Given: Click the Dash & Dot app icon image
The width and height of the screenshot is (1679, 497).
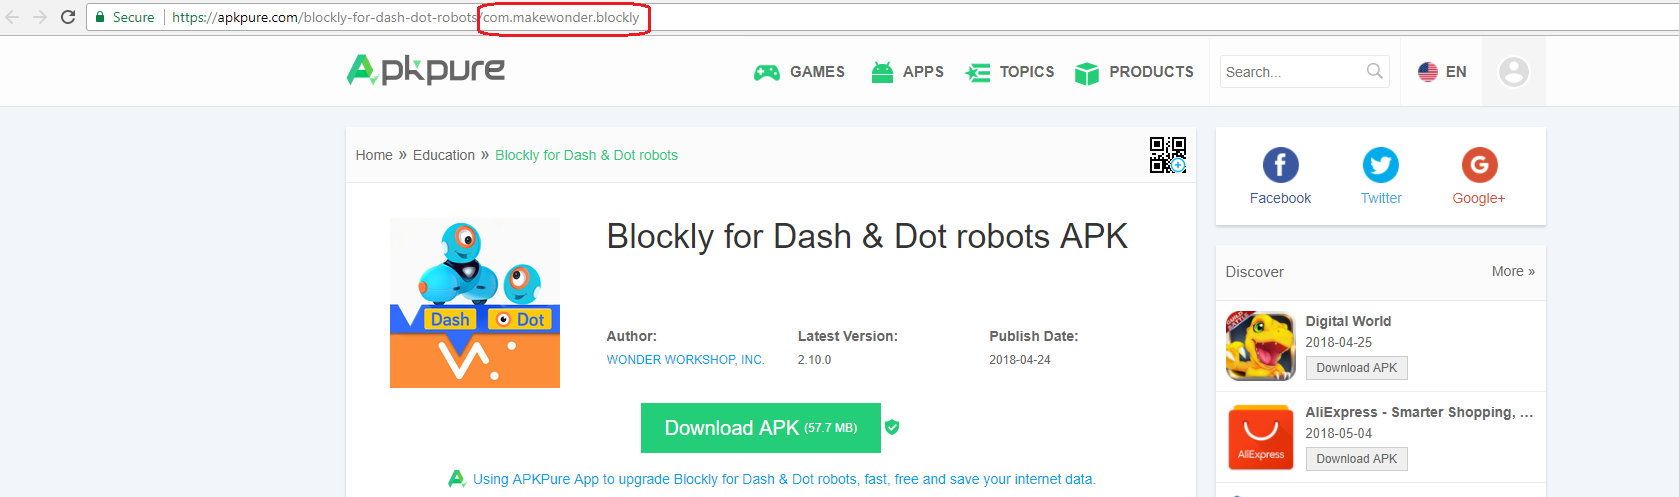Looking at the screenshot, I should (x=475, y=303).
